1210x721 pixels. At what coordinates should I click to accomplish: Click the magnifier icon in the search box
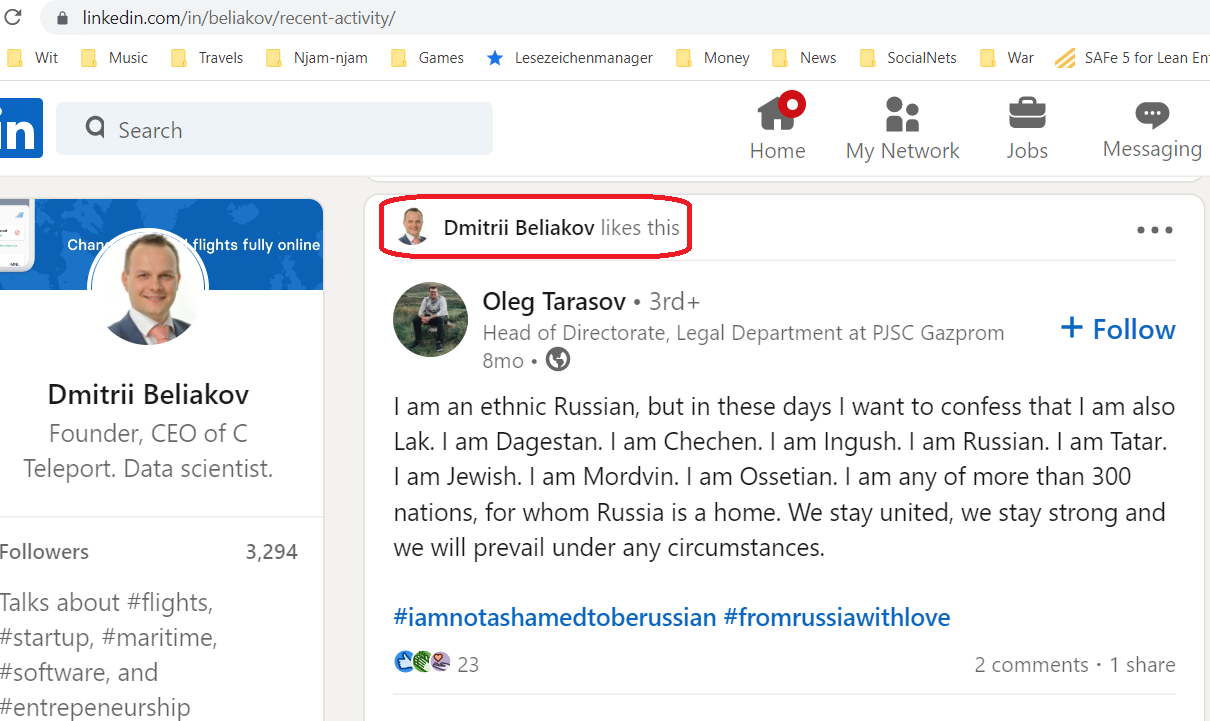pos(96,128)
